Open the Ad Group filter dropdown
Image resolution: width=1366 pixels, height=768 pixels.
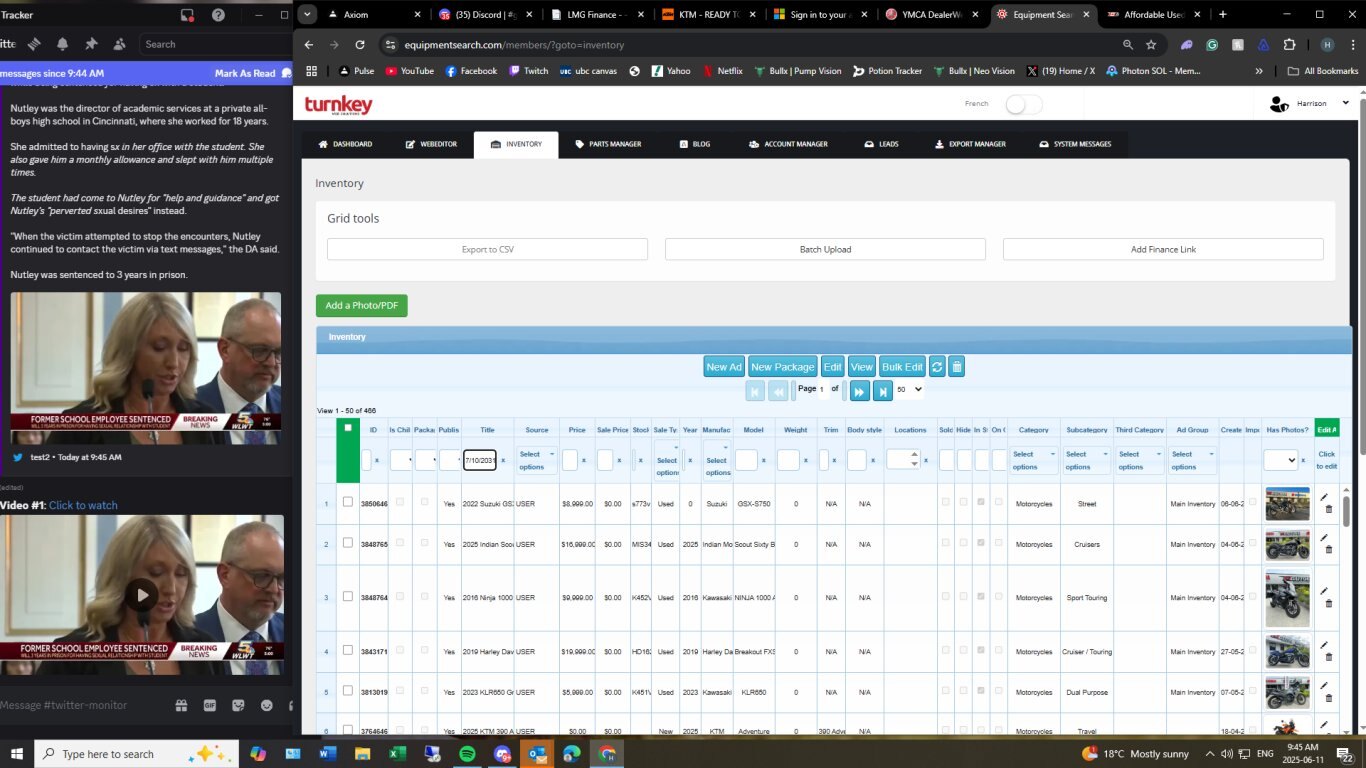click(x=1193, y=460)
